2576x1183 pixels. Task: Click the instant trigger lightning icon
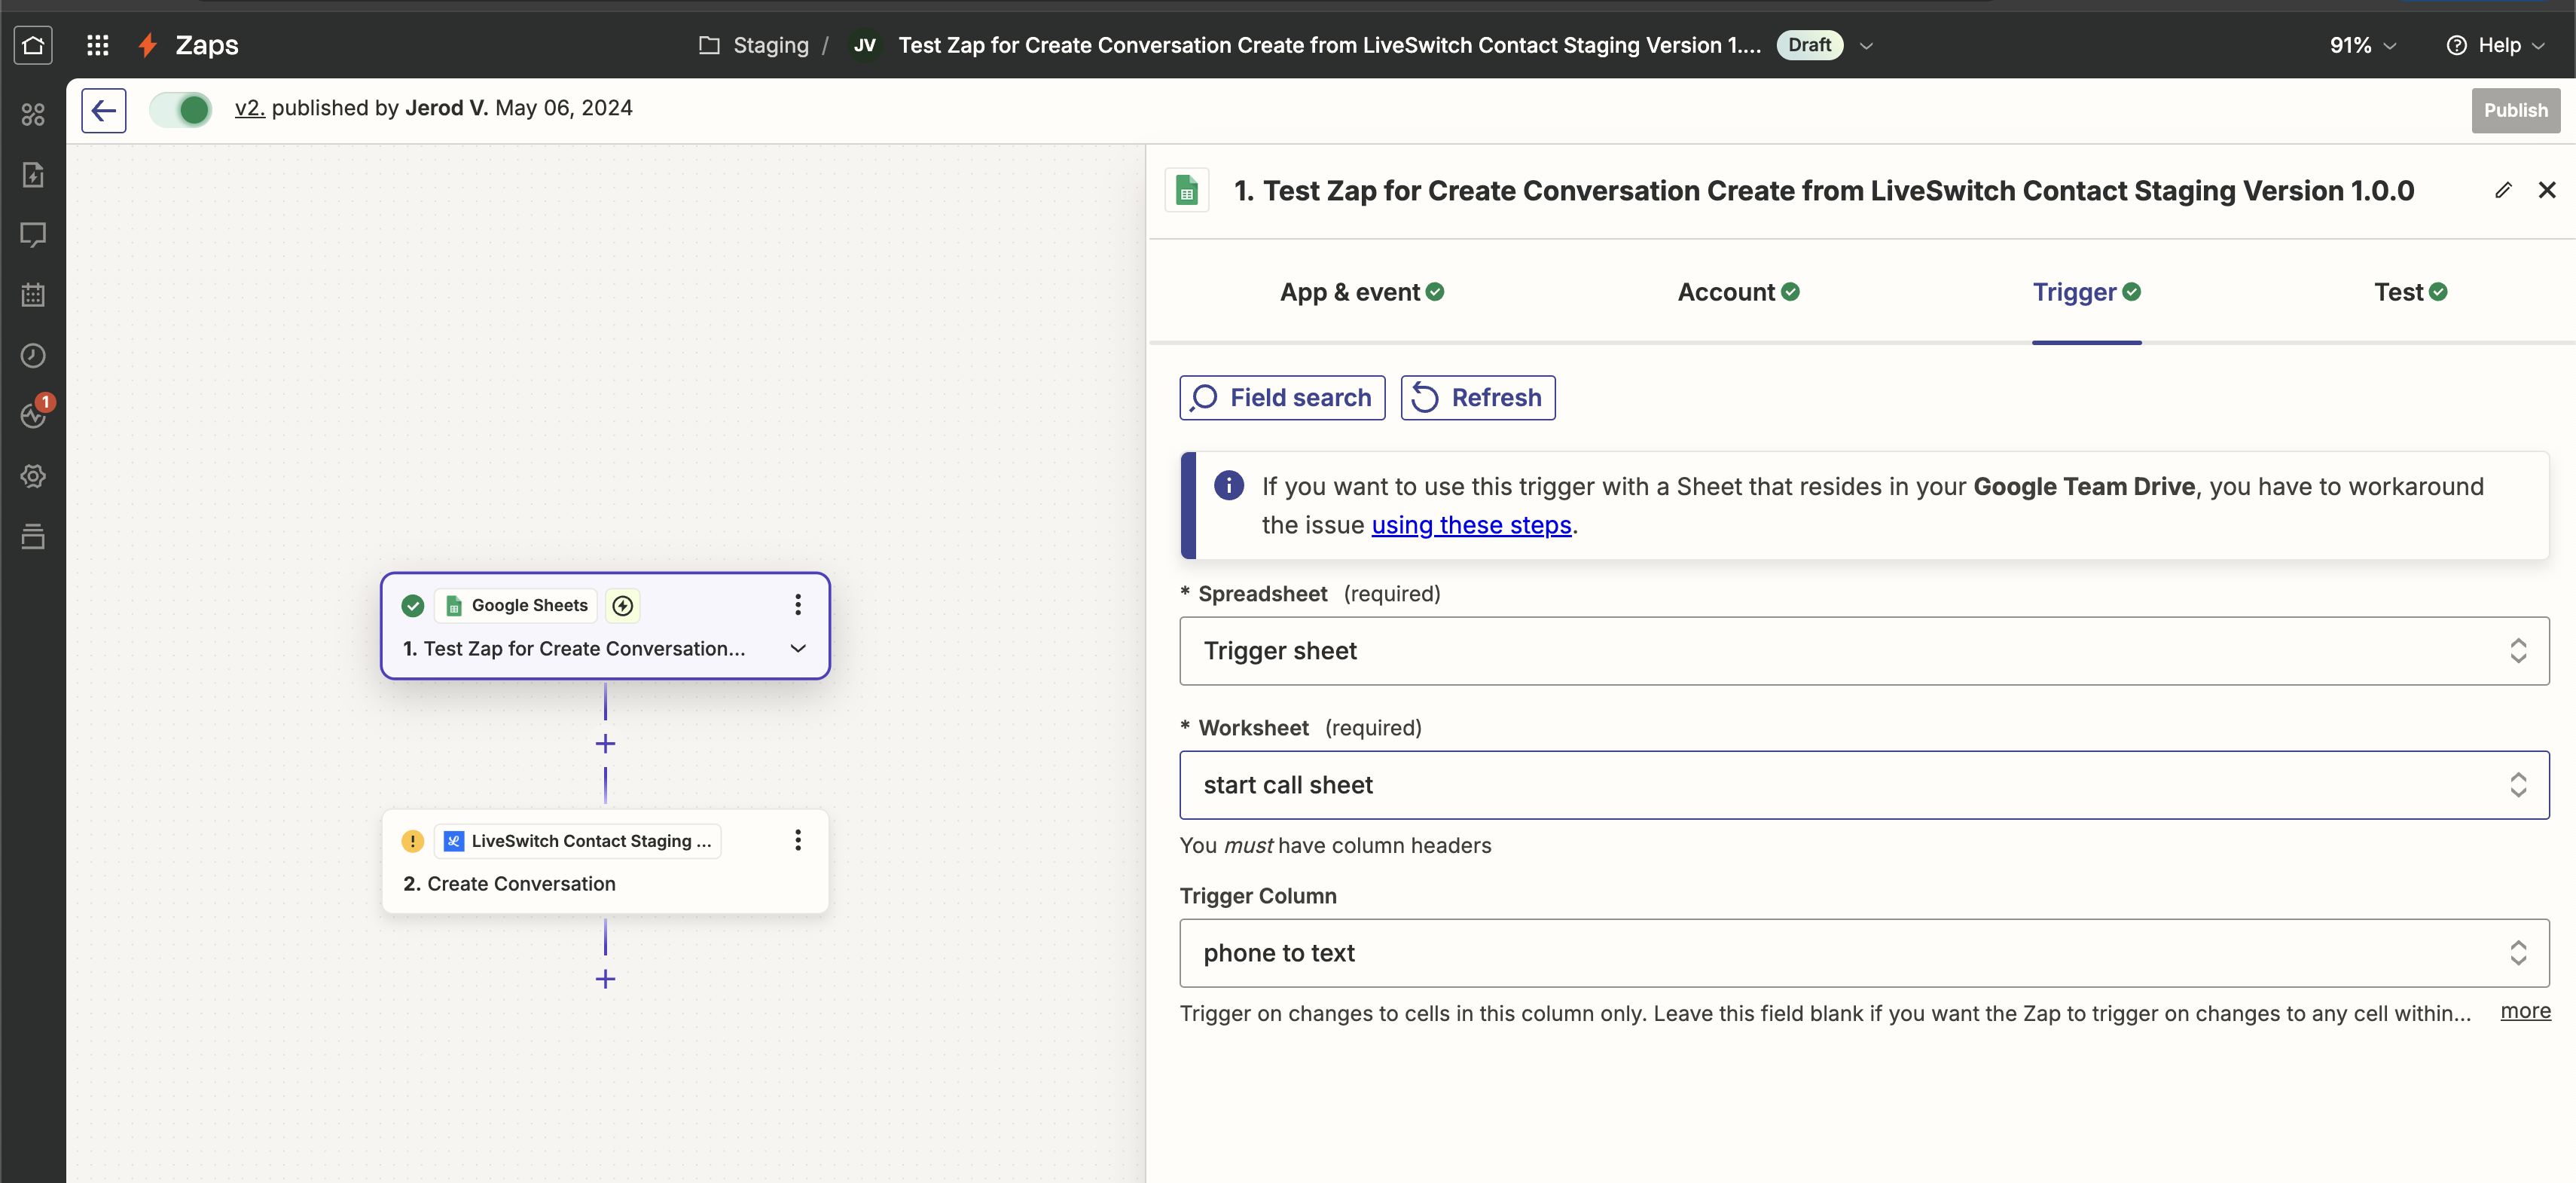click(622, 605)
